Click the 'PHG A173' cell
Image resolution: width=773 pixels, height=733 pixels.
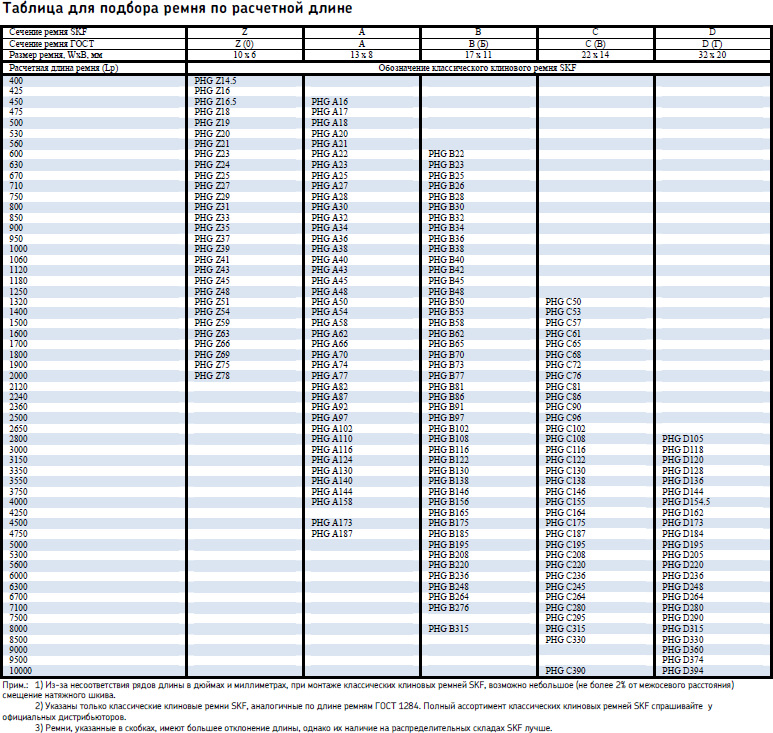(332, 523)
